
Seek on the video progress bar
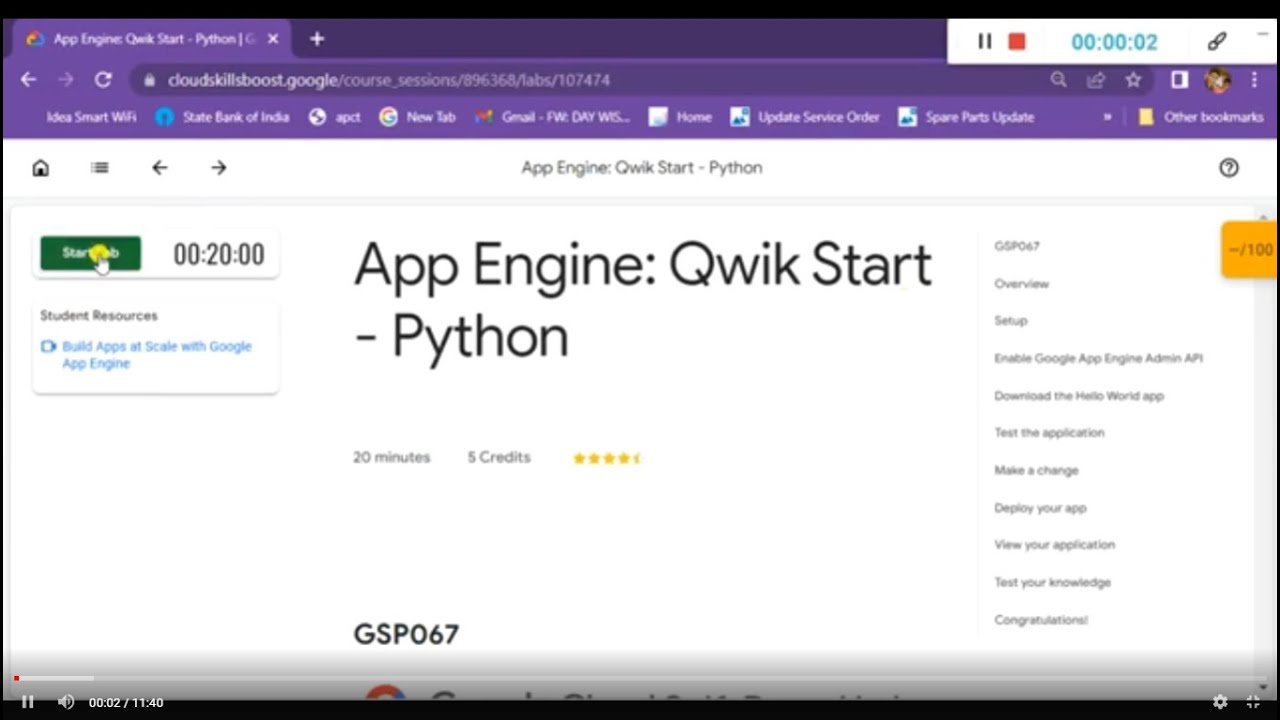pyautogui.click(x=640, y=679)
